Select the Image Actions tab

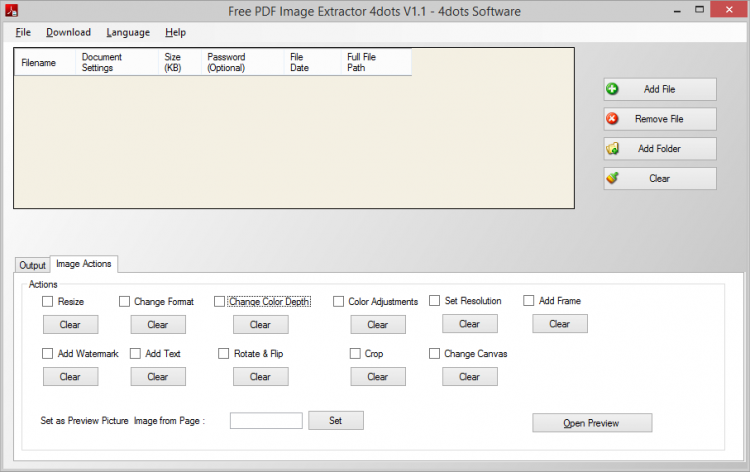[x=84, y=263]
